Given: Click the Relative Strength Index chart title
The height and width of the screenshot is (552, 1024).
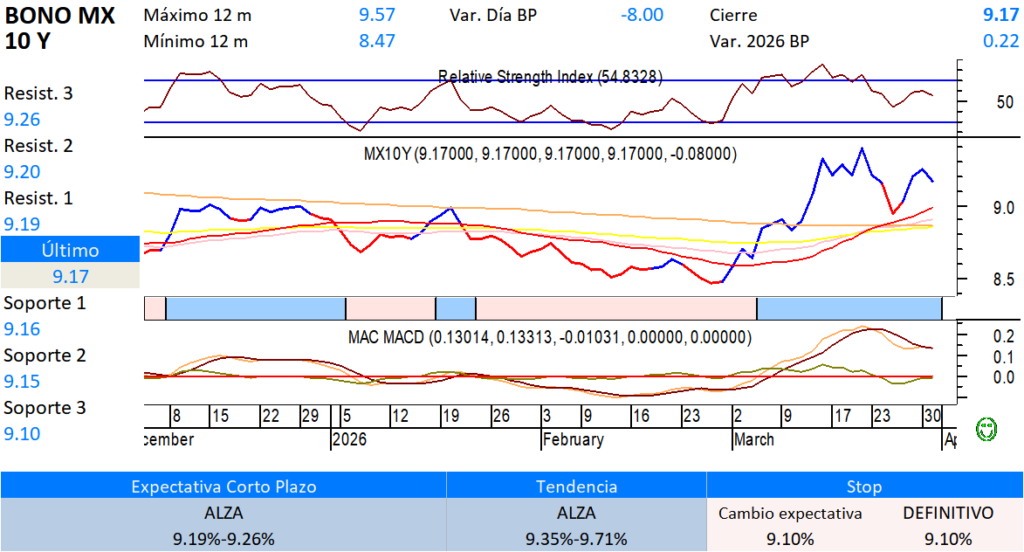Looking at the screenshot, I should [550, 77].
